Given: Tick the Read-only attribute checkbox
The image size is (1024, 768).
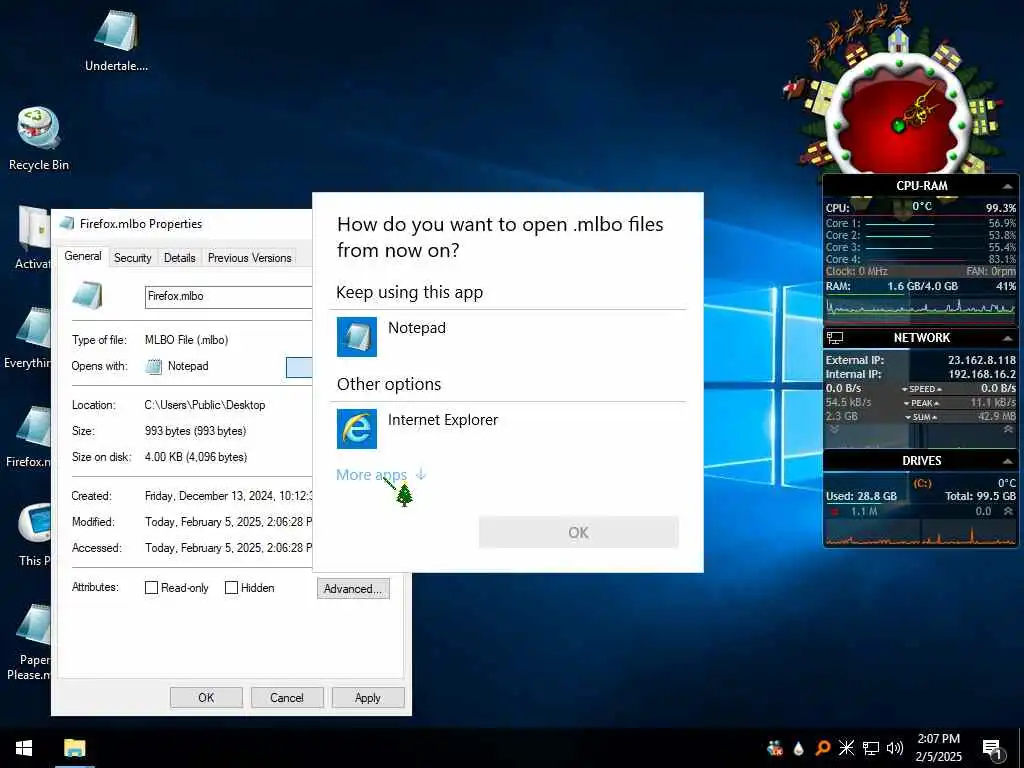Looking at the screenshot, I should point(151,588).
